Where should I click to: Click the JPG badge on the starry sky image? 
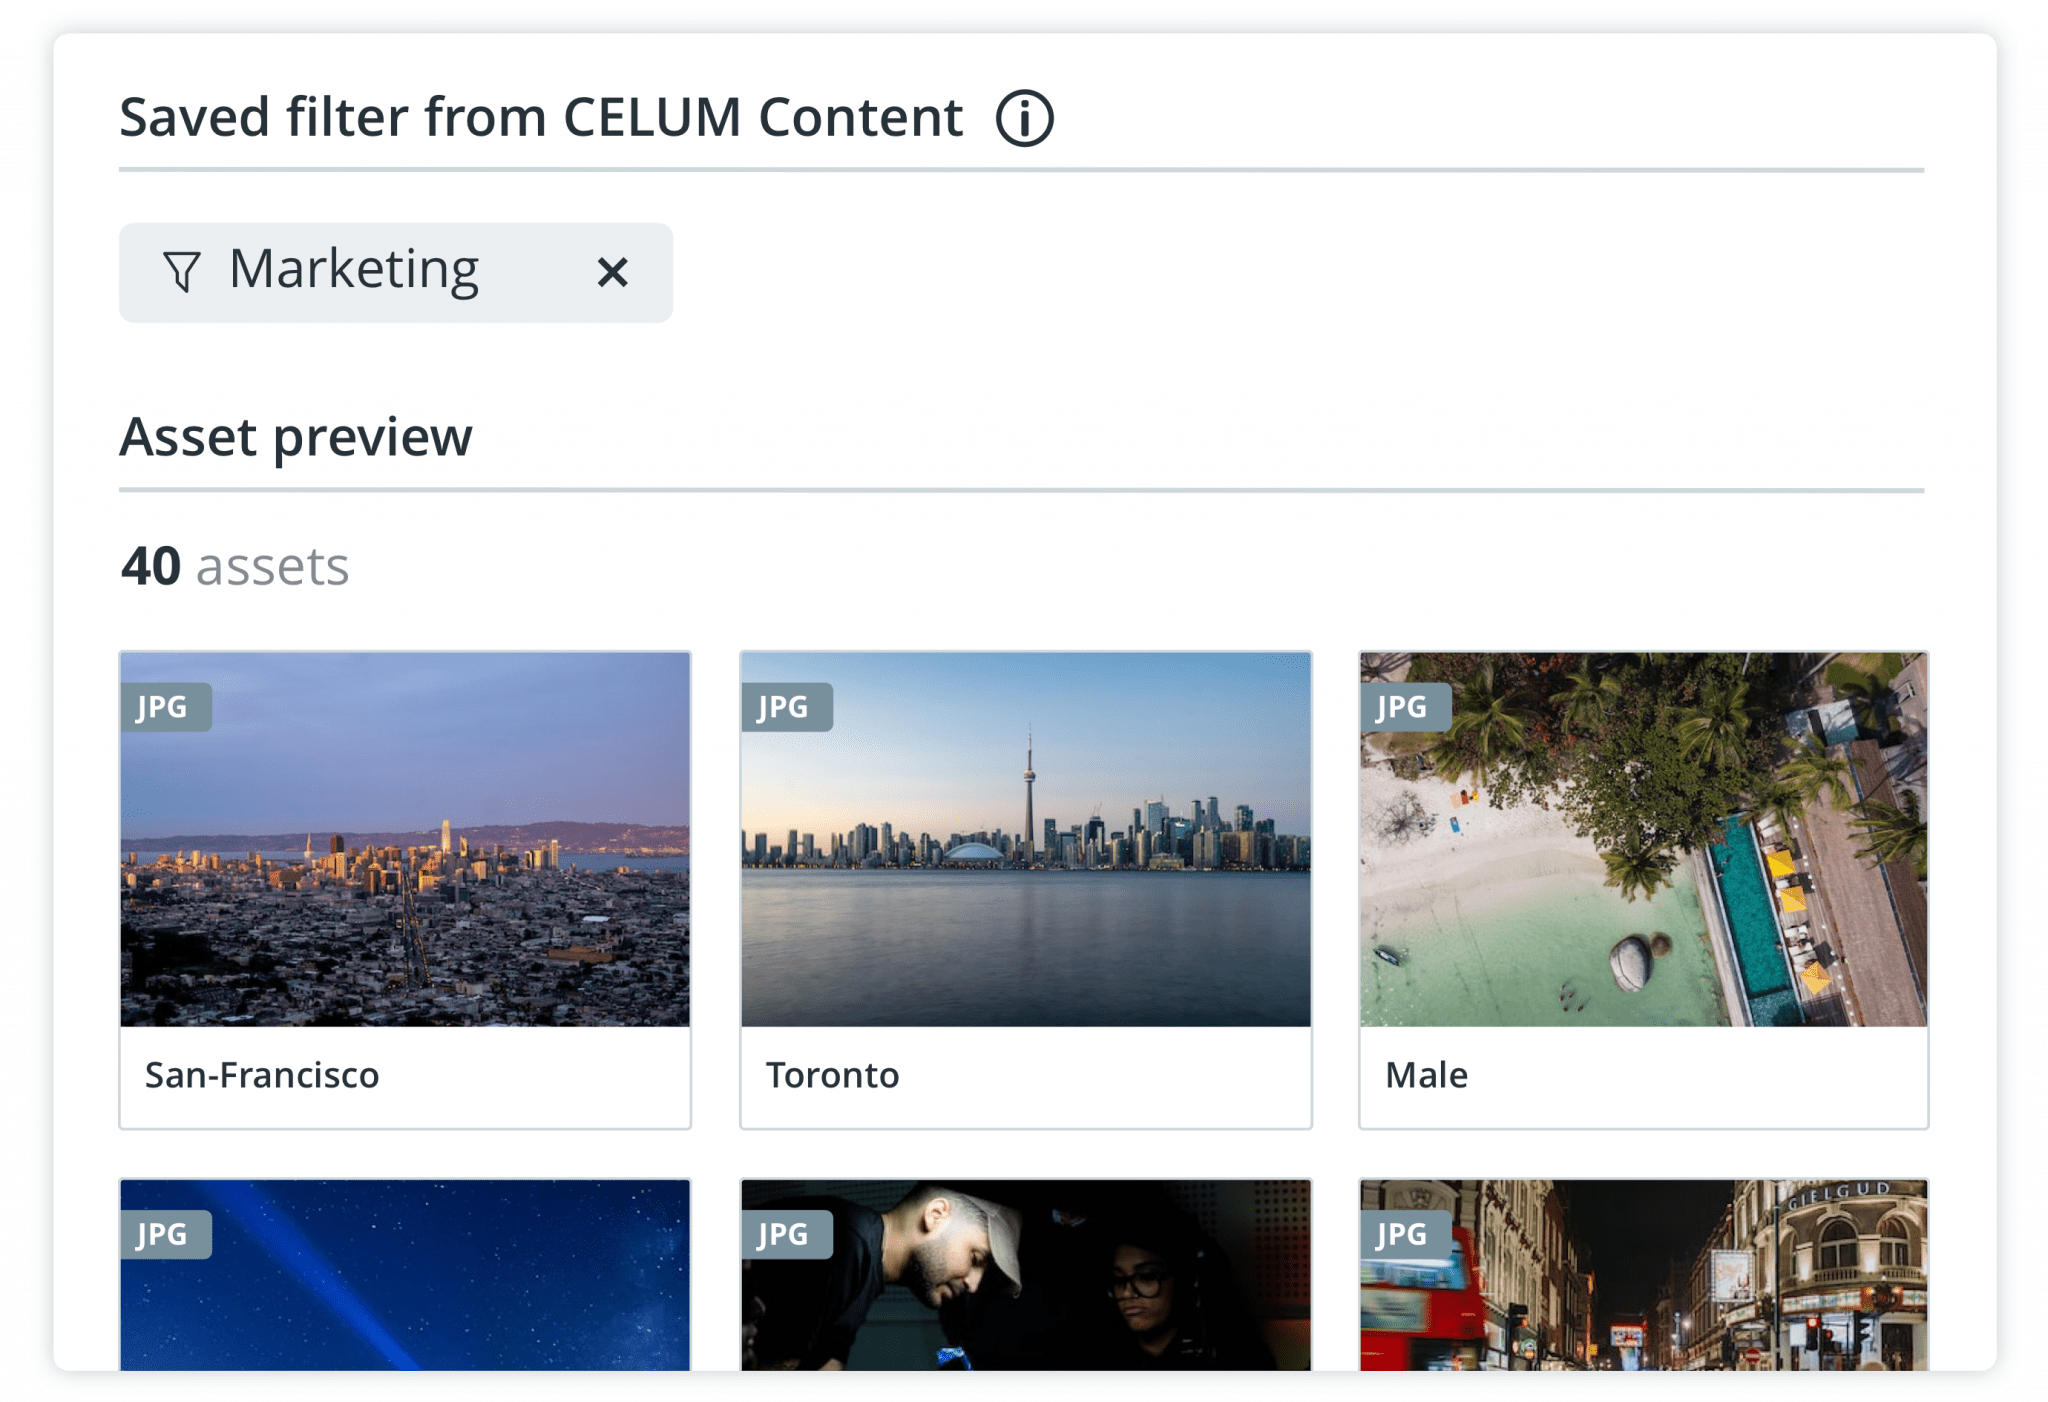click(166, 1234)
